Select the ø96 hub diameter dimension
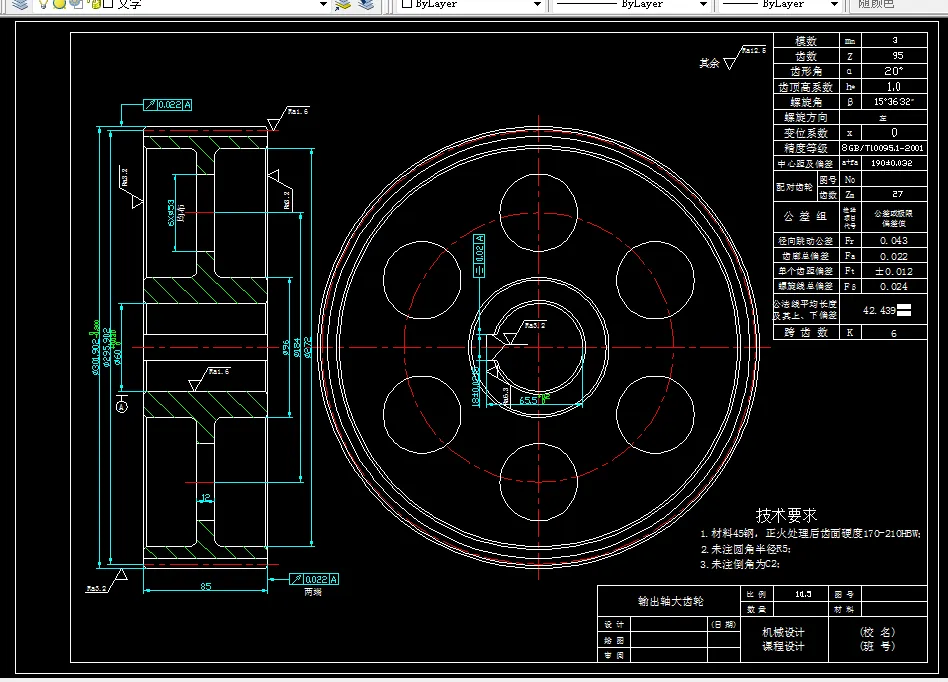The image size is (948, 682). (x=285, y=348)
